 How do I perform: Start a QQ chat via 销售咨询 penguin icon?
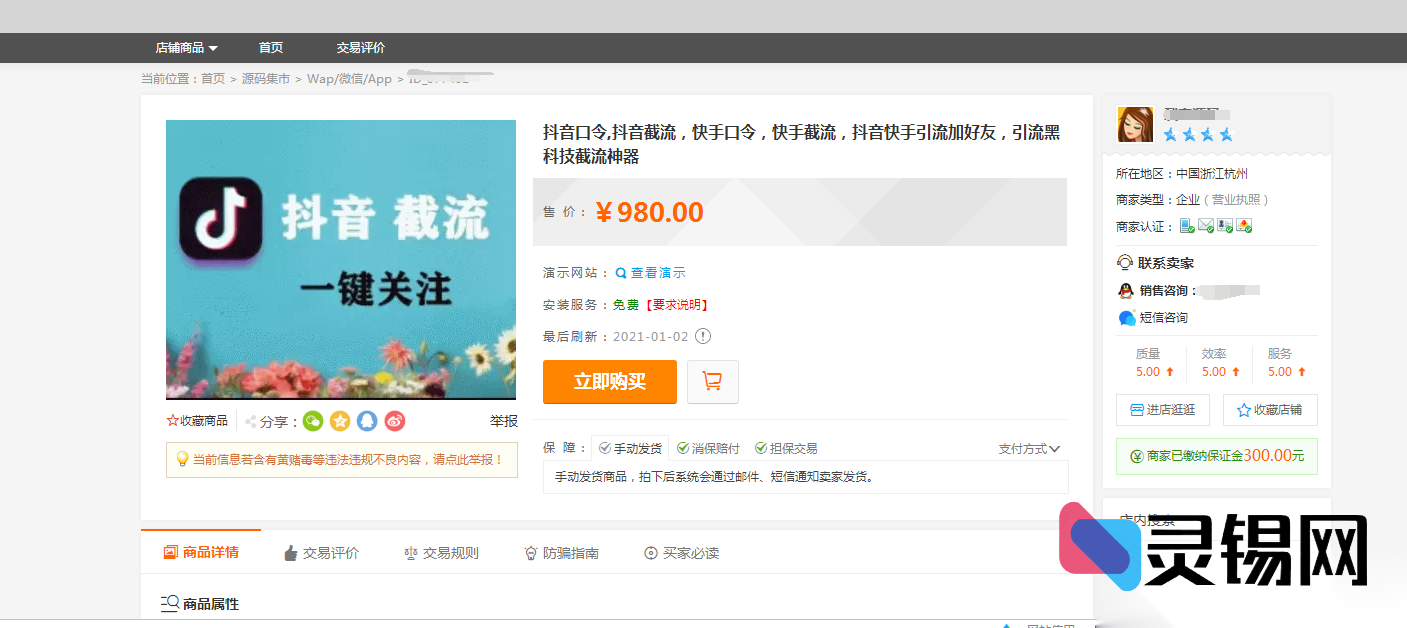tap(1125, 289)
